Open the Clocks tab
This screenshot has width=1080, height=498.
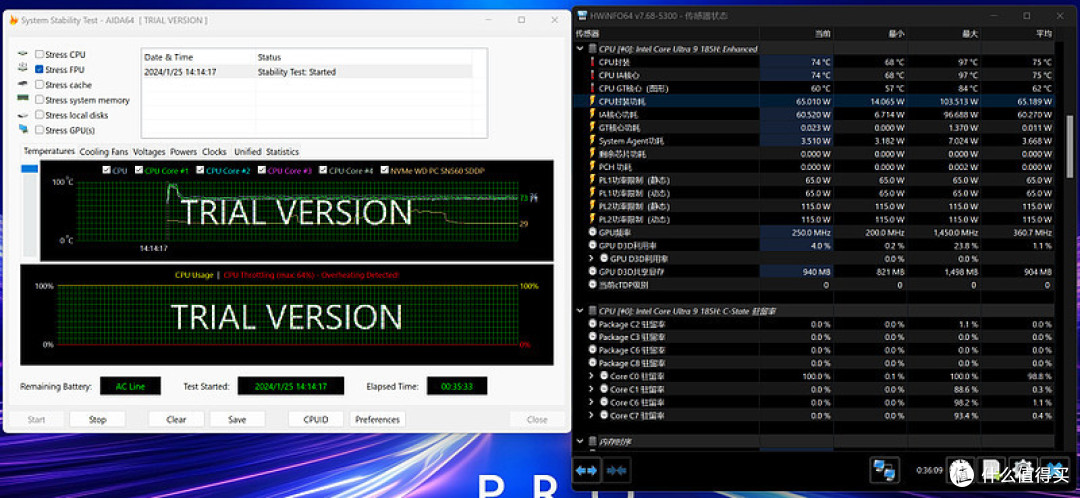tap(214, 152)
